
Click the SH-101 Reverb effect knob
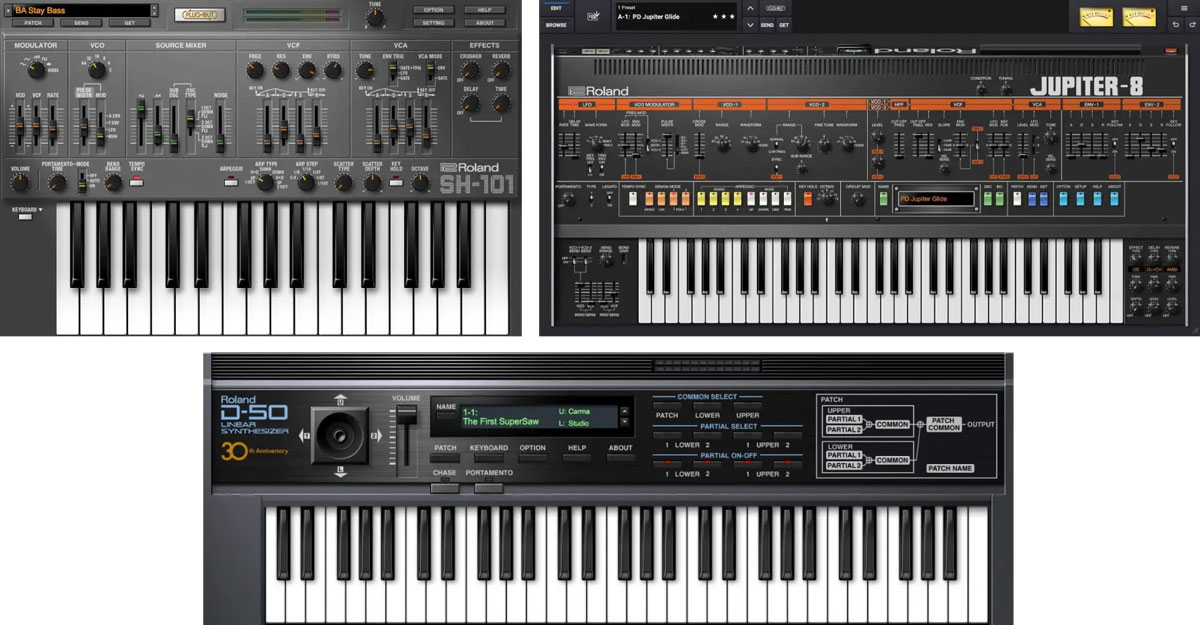500,69
